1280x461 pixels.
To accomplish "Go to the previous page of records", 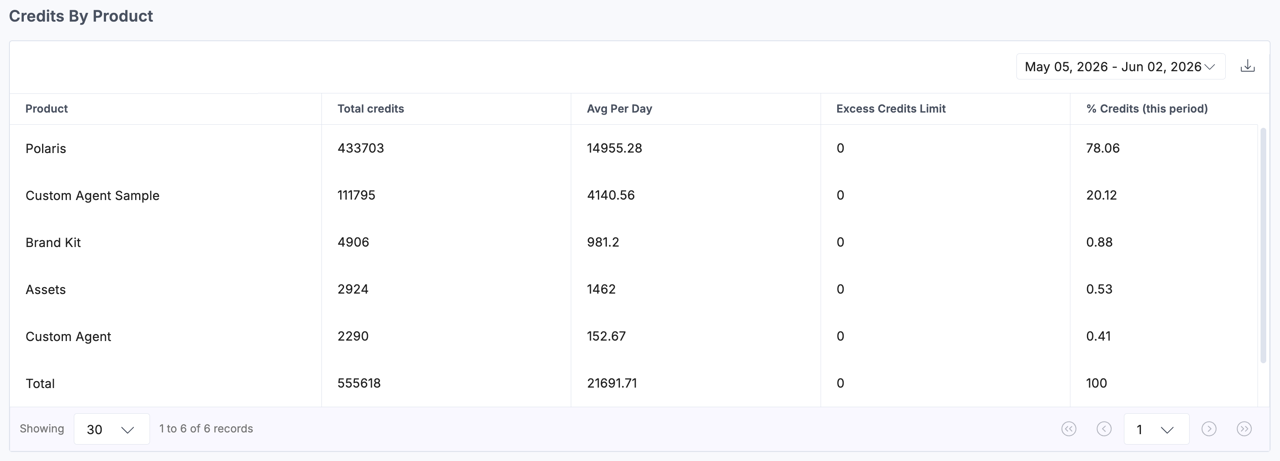I will coord(1104,429).
